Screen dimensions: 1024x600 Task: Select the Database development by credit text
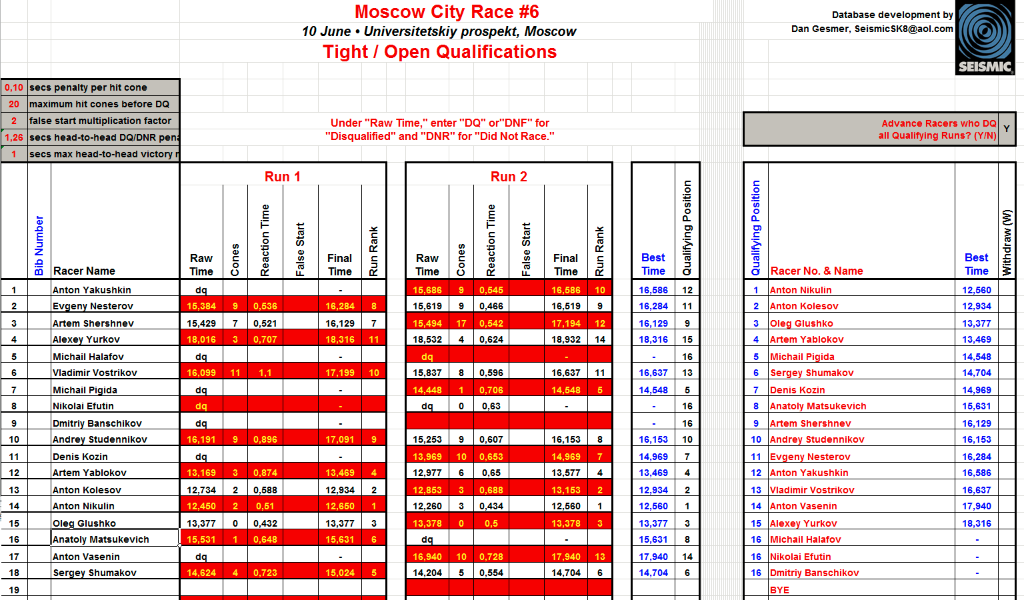[892, 15]
